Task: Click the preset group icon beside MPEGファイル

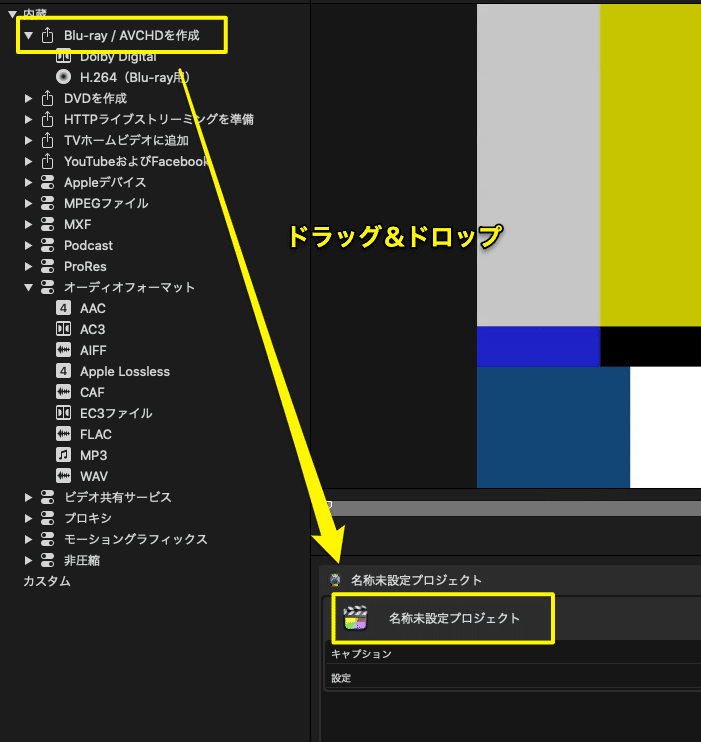Action: (47, 203)
